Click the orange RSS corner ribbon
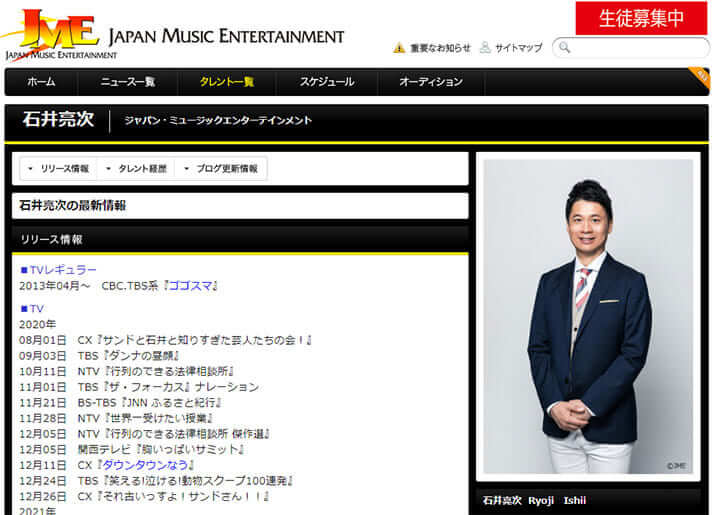 click(700, 77)
